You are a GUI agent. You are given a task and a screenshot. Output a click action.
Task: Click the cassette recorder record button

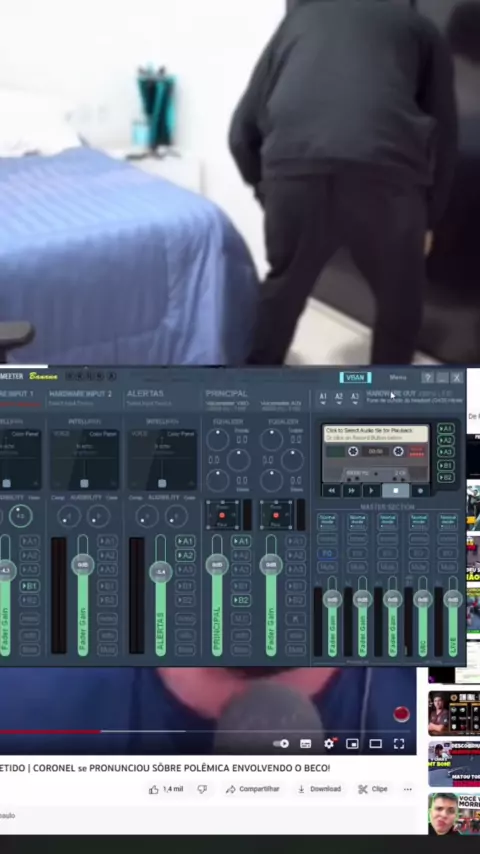[x=420, y=491]
